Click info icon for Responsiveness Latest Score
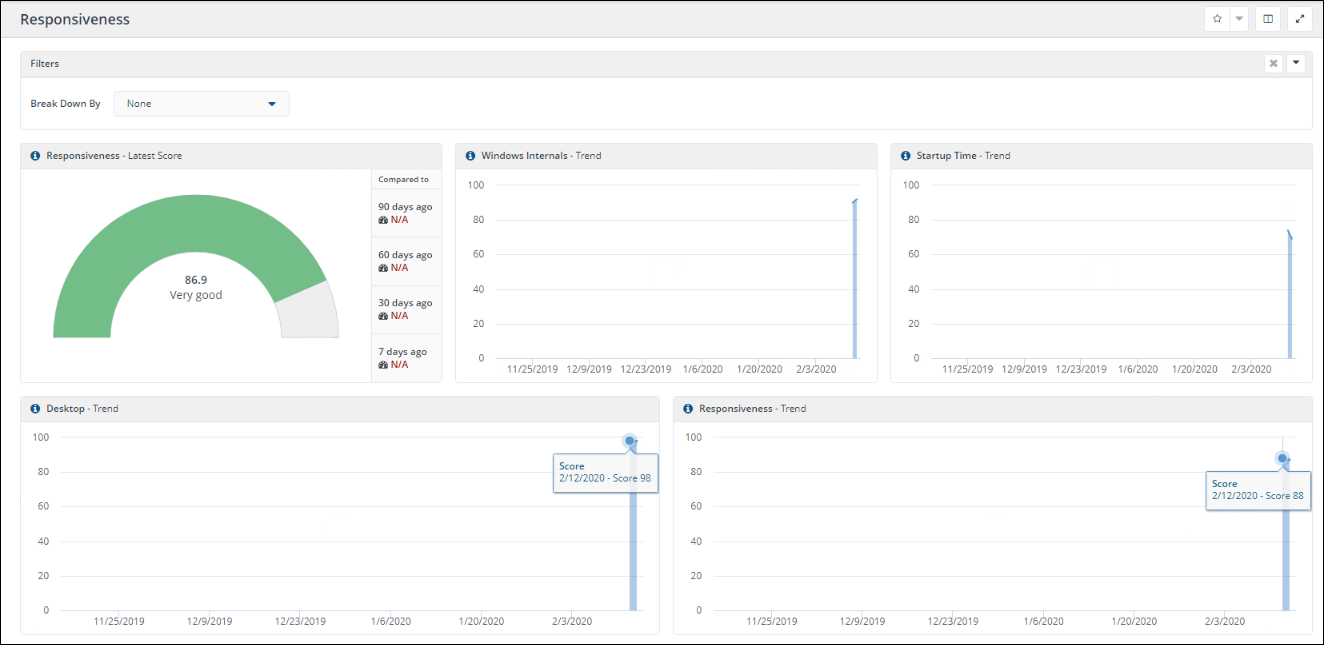Viewport: 1324px width, 645px height. point(35,156)
